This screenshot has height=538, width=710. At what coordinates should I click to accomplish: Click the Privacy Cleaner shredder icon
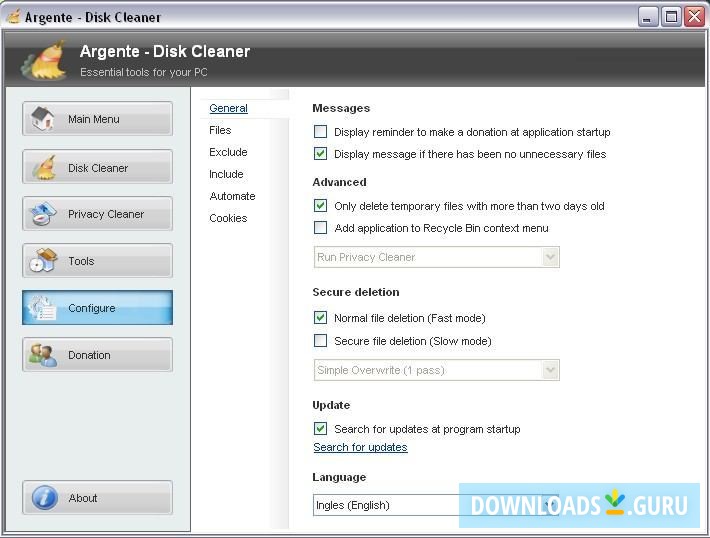pos(43,214)
